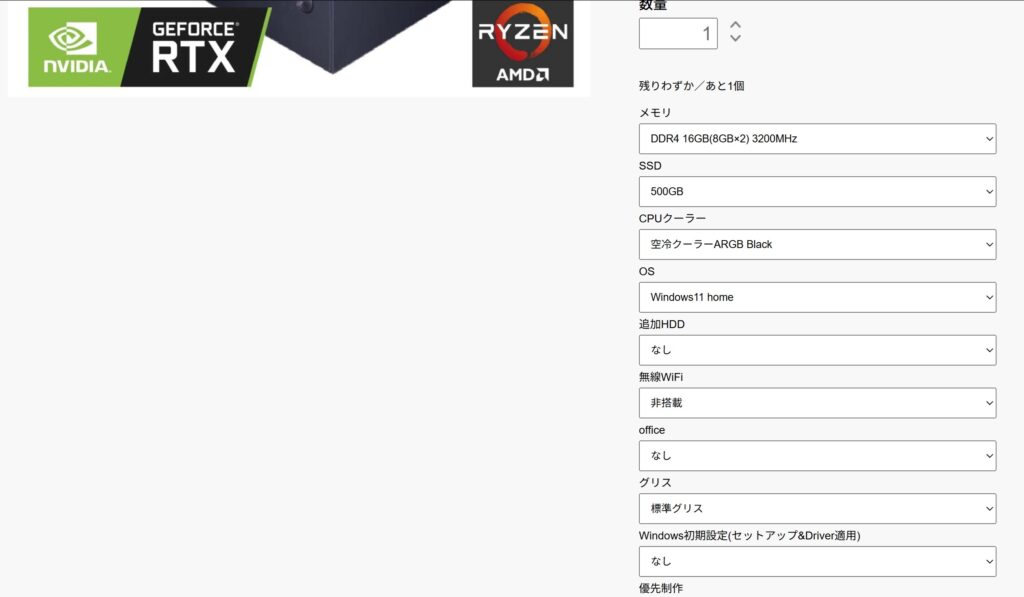Open the office dropdown
The image size is (1024, 597).
click(817, 456)
